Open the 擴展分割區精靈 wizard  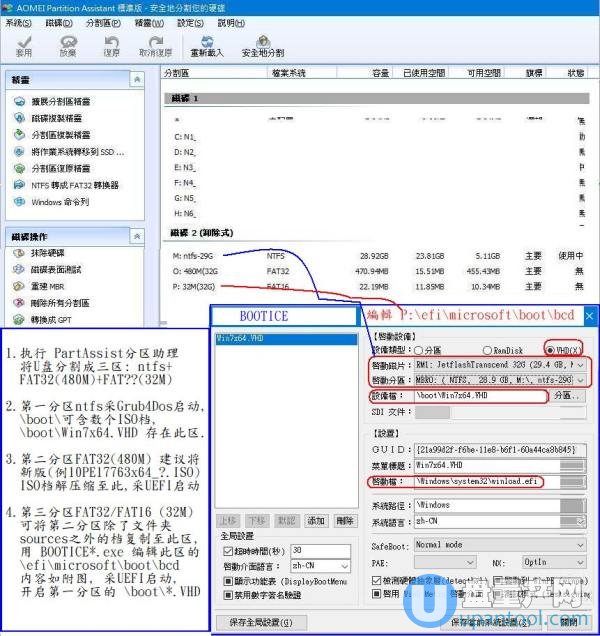(x=60, y=102)
